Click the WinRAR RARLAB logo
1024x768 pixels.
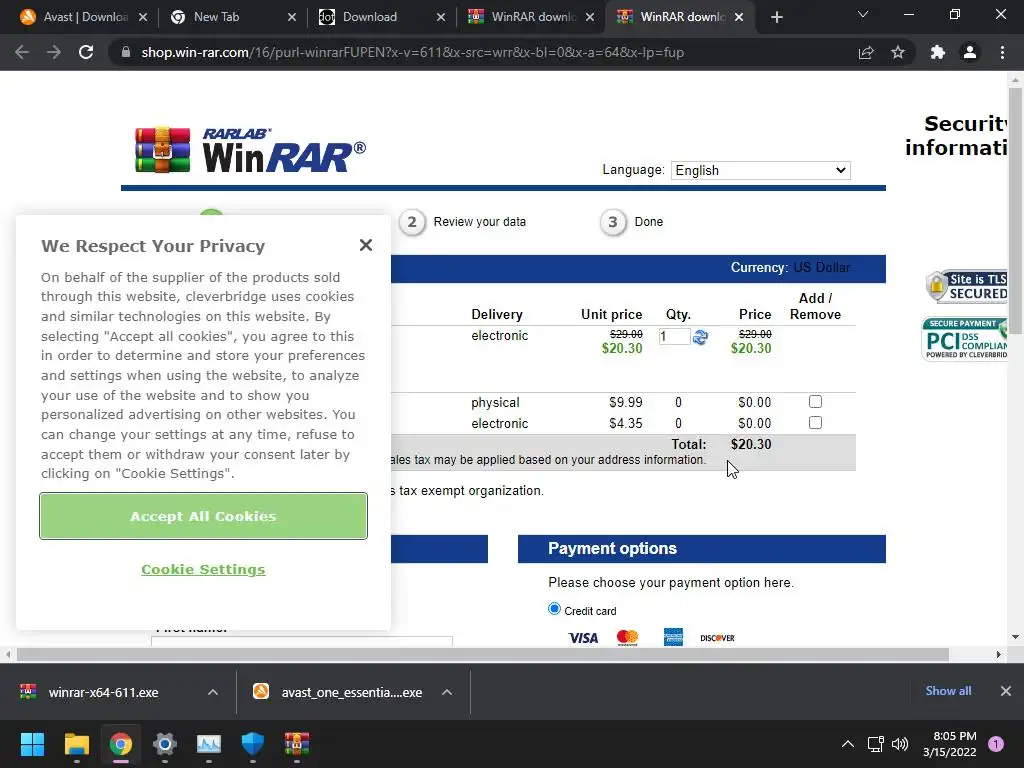click(250, 150)
